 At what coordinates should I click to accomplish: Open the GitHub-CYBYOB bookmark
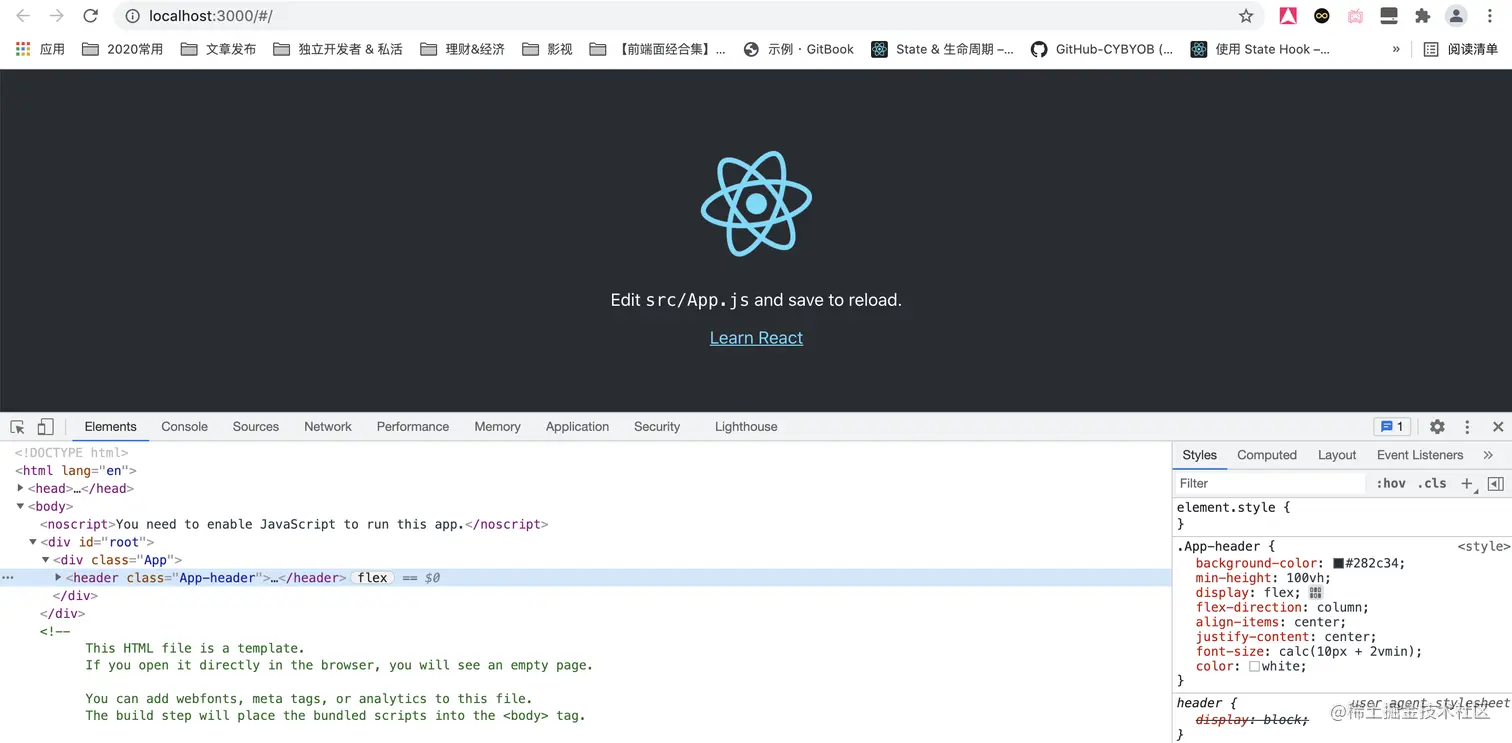point(1102,49)
